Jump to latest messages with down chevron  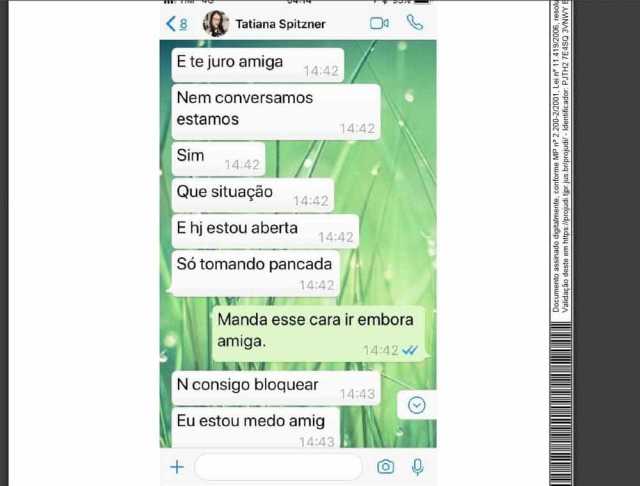tap(416, 405)
